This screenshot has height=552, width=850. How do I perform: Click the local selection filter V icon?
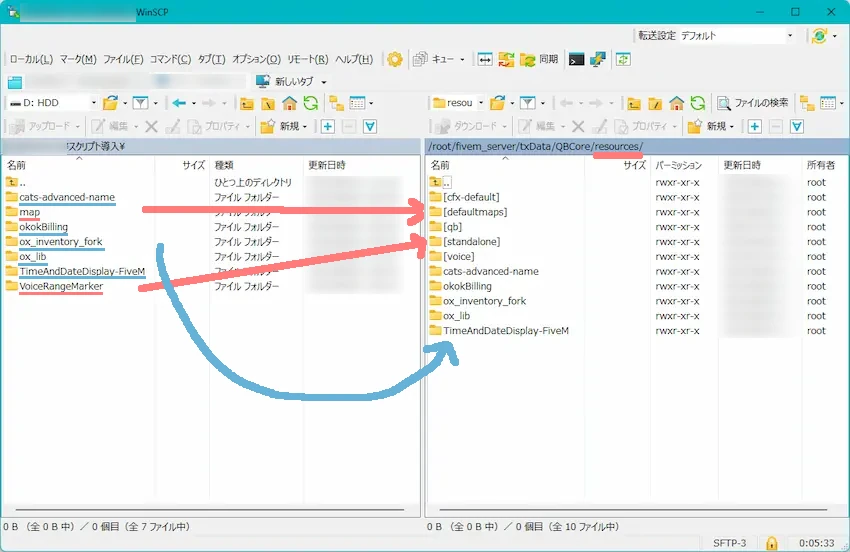370,126
